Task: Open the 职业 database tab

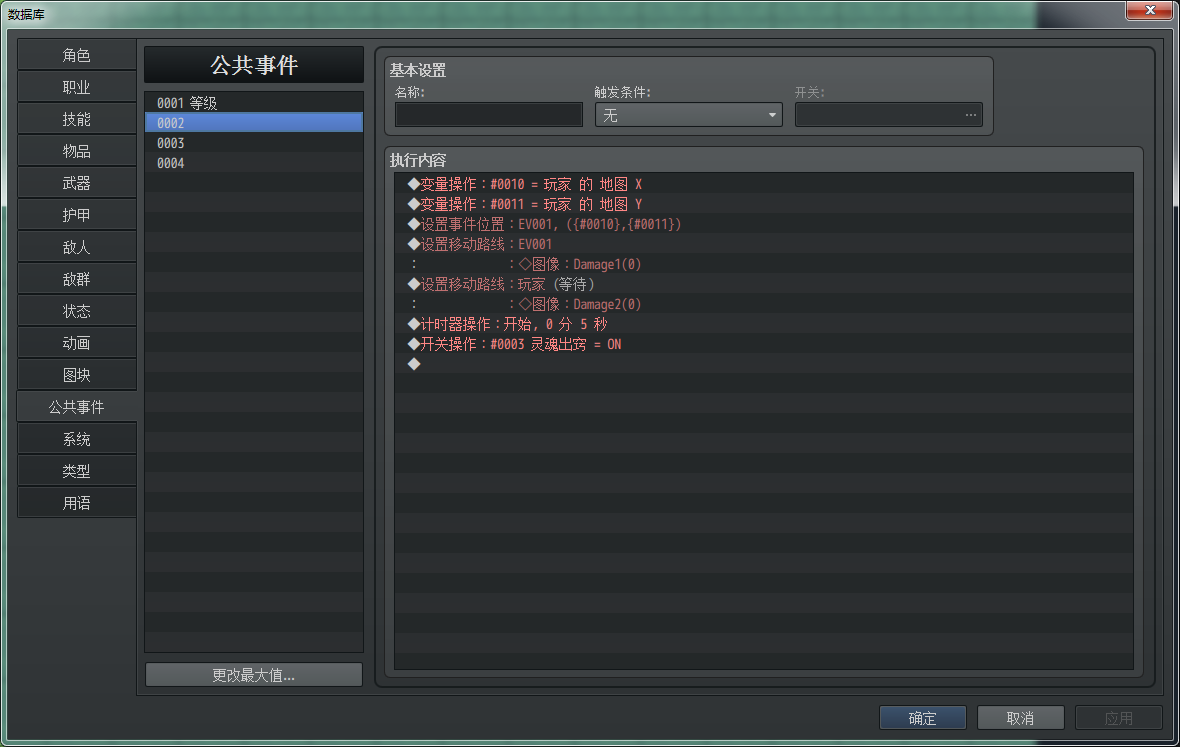Action: pos(77,87)
